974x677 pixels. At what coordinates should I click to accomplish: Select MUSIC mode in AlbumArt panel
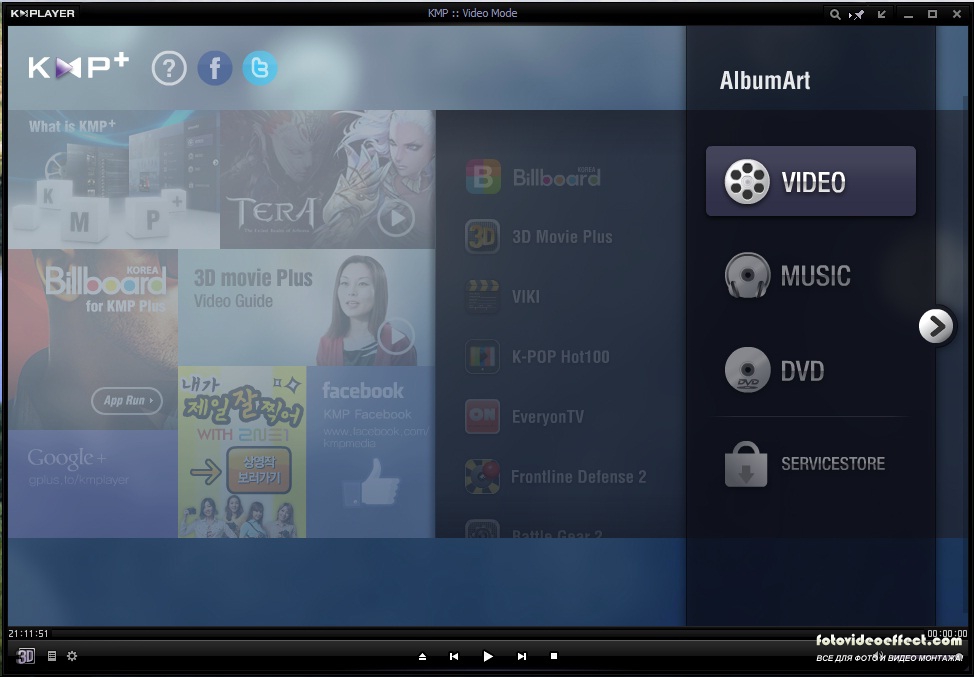tap(789, 276)
